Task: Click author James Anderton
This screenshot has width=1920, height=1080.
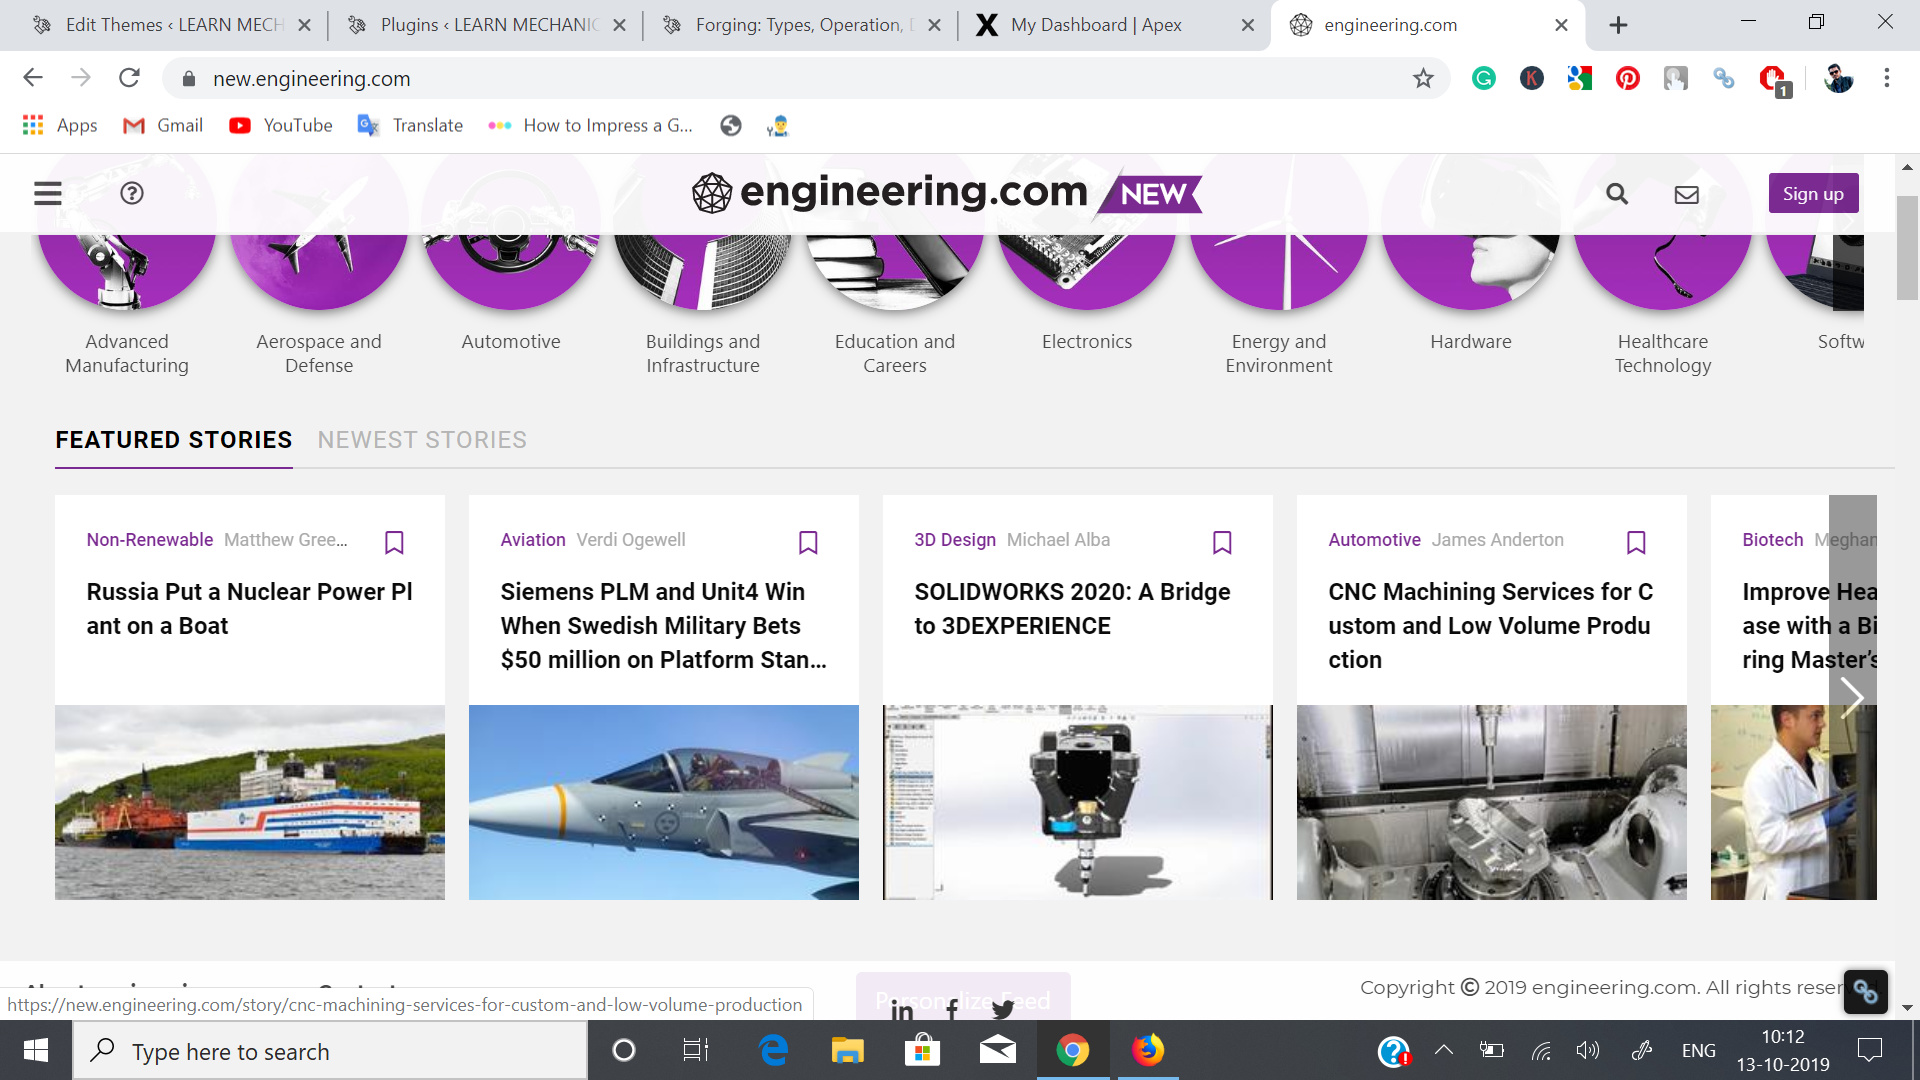Action: [x=1497, y=540]
